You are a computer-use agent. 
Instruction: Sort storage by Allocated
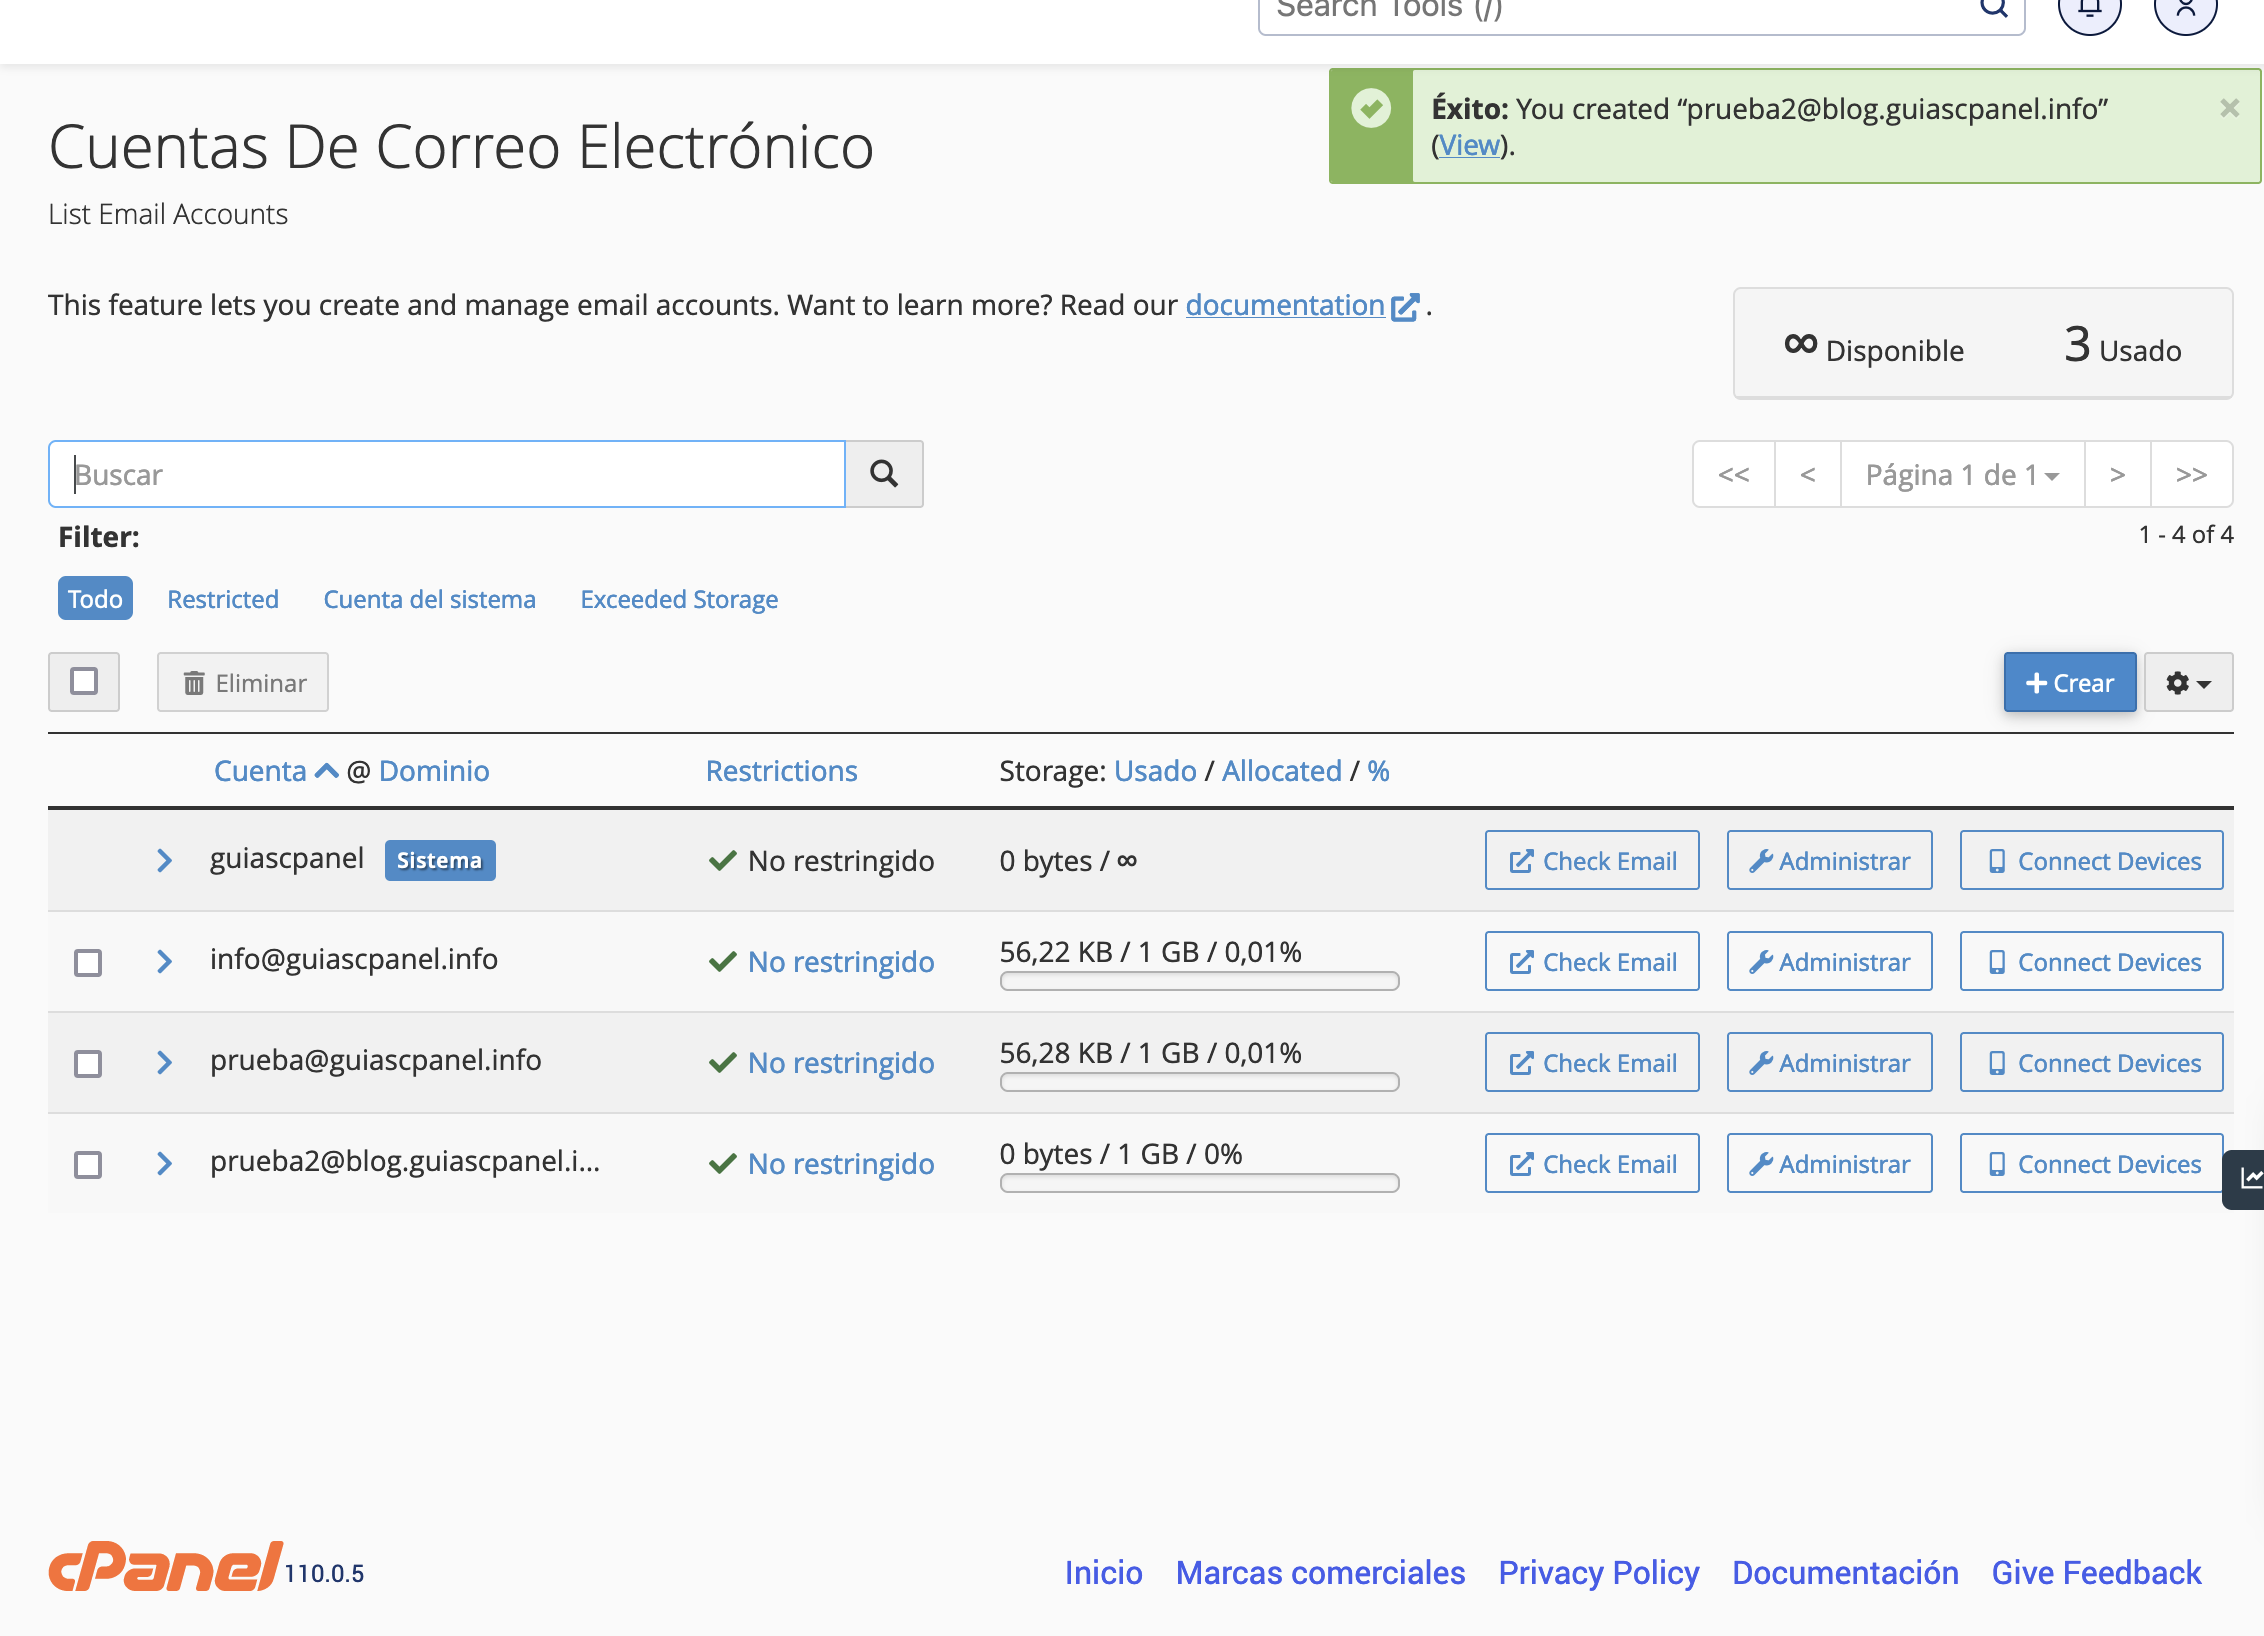tap(1281, 771)
